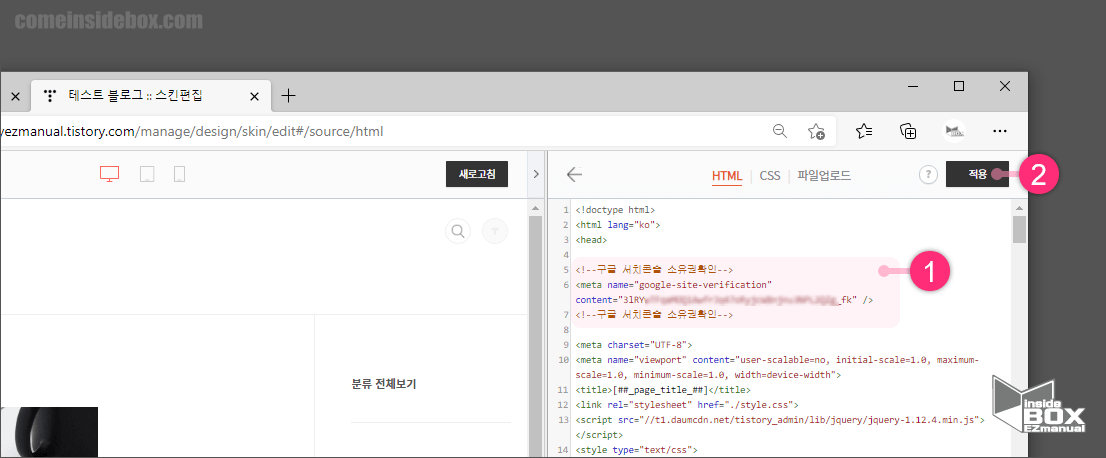Close the 테스트 블로그 스킨편집 tab
The image size is (1106, 458).
(255, 96)
